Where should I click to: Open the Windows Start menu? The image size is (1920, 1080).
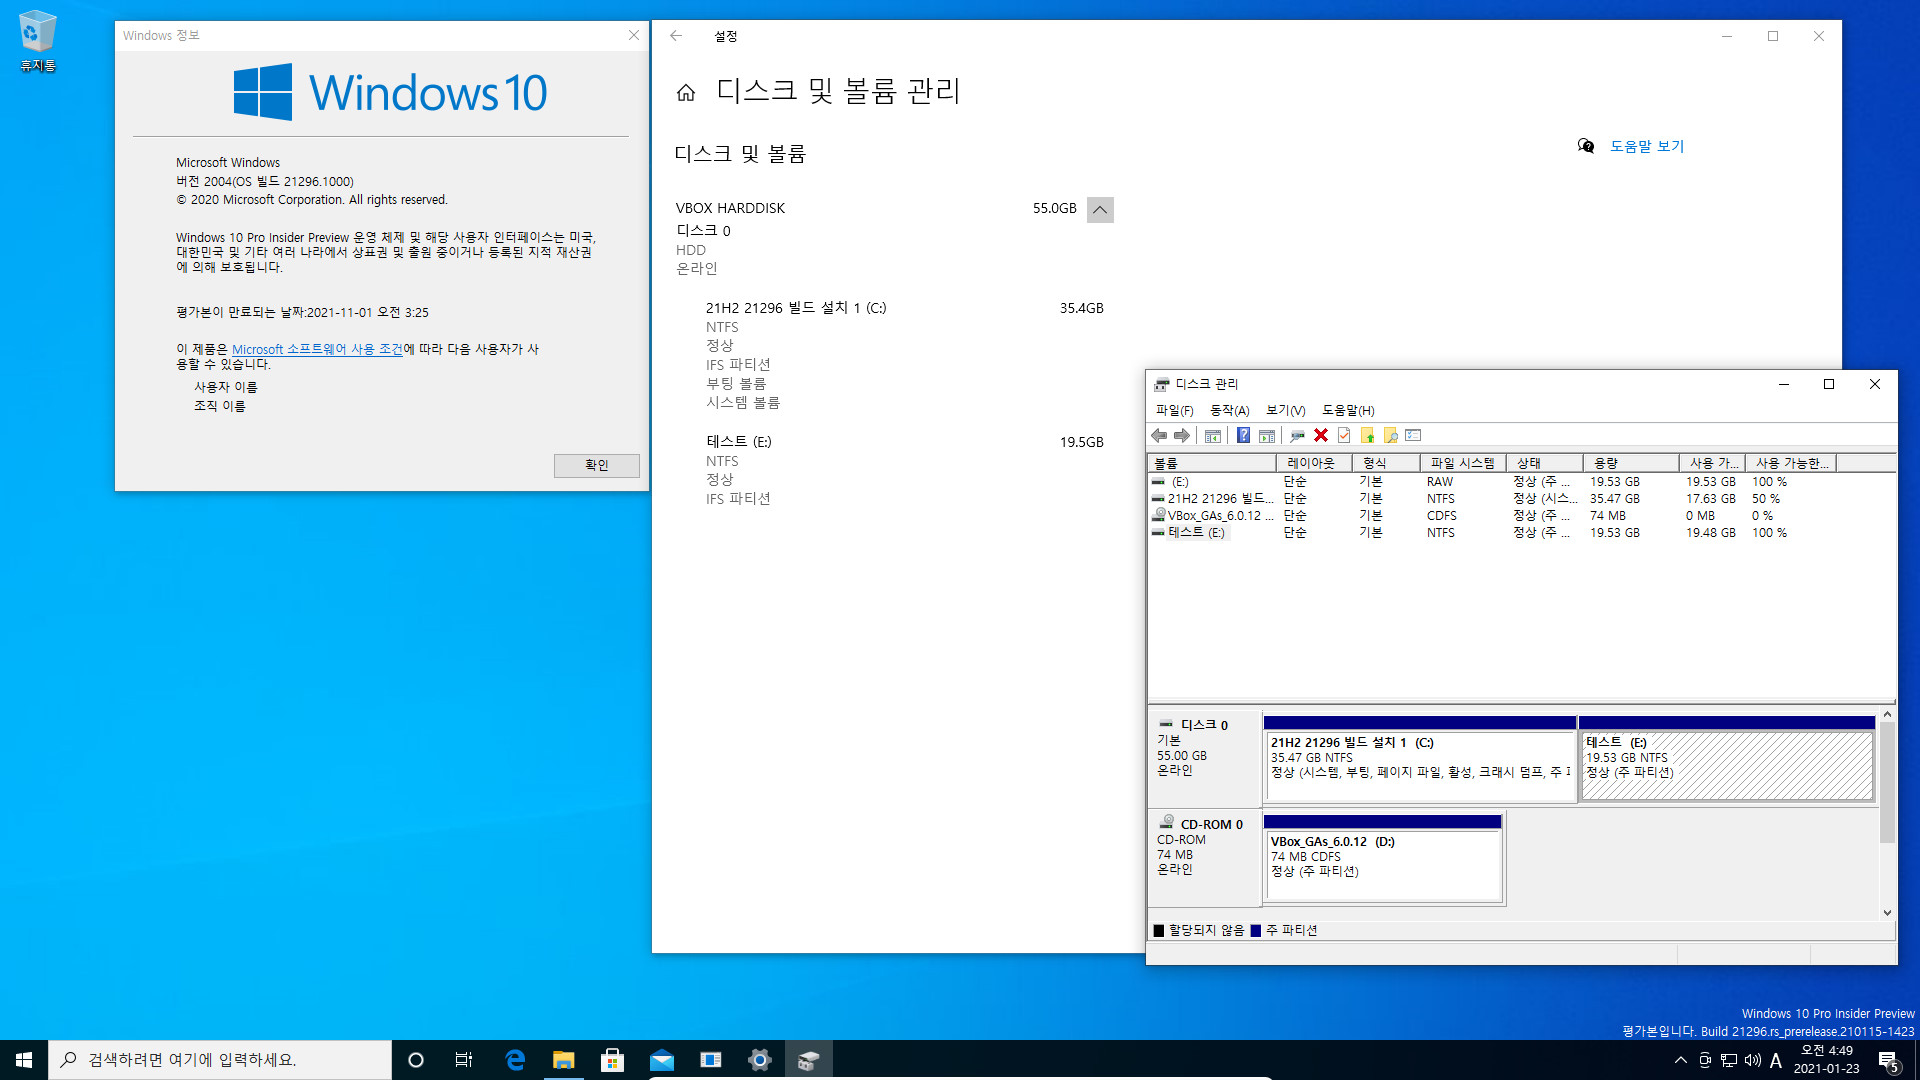24,1060
